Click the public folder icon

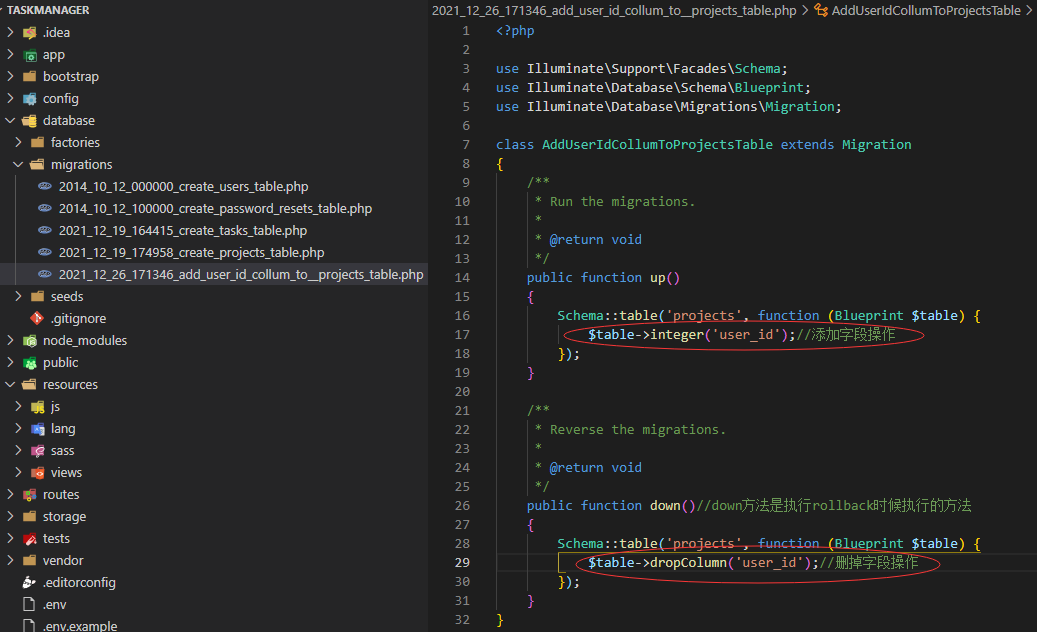30,362
